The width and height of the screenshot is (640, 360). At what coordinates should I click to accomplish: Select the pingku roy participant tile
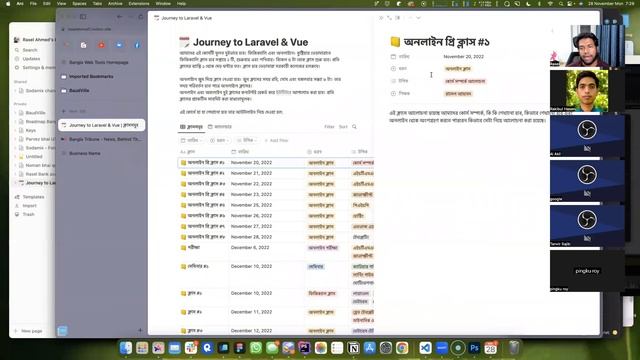click(587, 271)
